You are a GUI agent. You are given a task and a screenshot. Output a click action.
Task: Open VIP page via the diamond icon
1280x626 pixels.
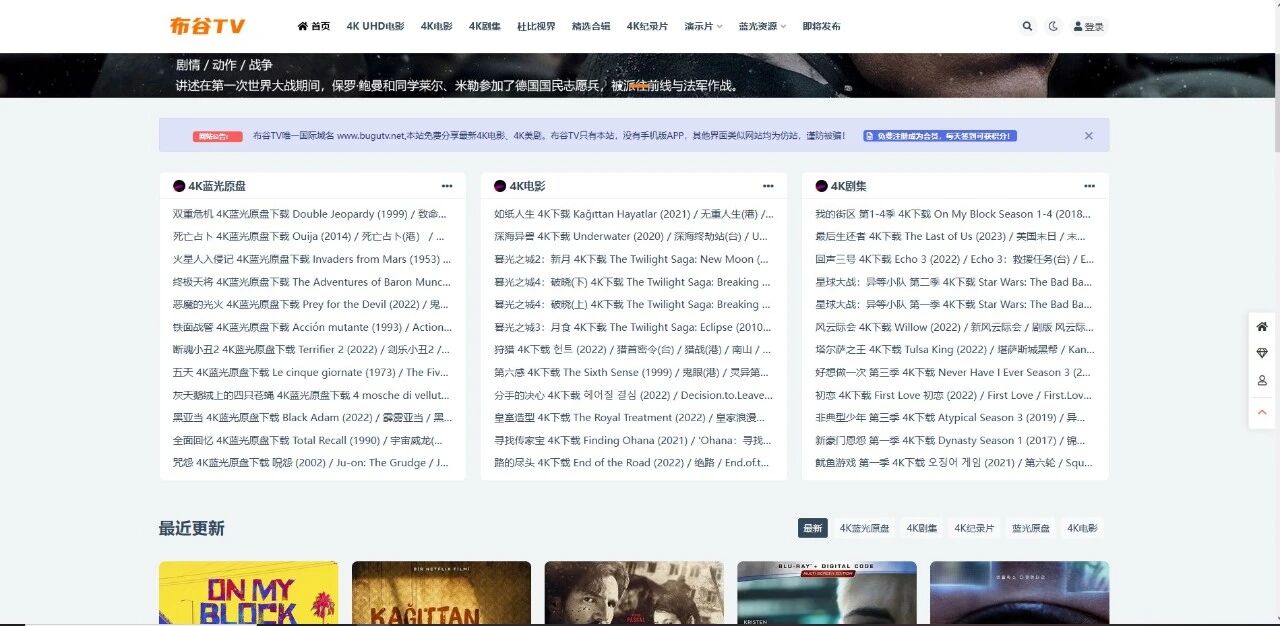[x=1261, y=353]
